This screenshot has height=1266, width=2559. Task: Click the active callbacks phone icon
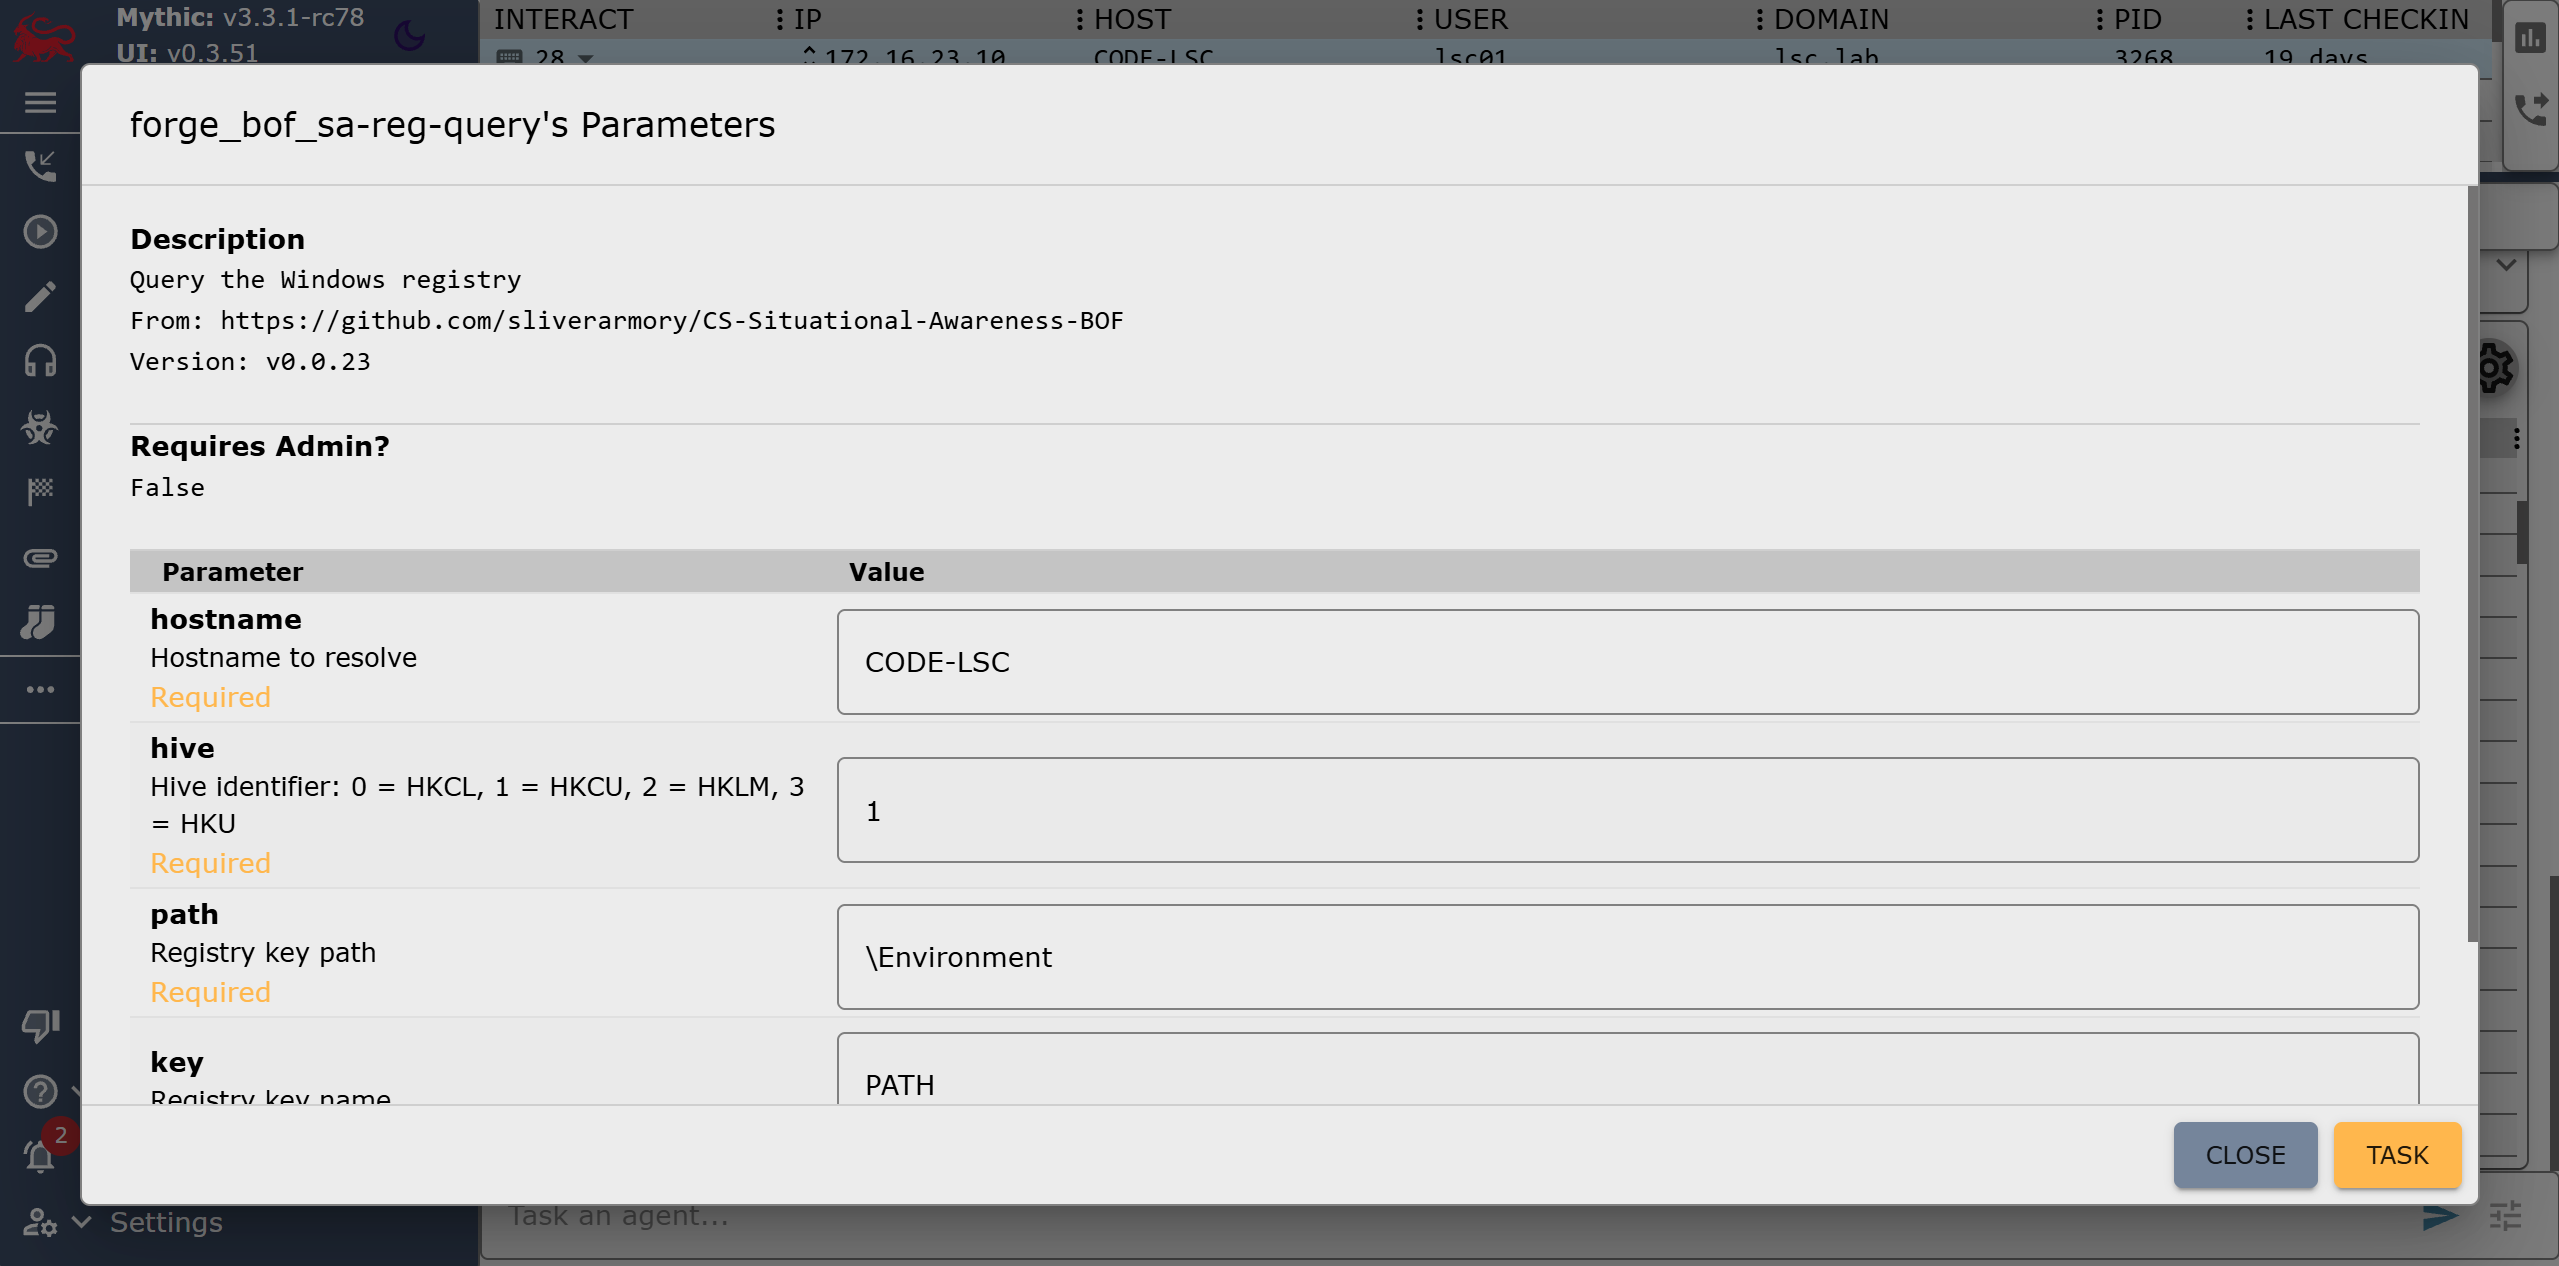40,166
